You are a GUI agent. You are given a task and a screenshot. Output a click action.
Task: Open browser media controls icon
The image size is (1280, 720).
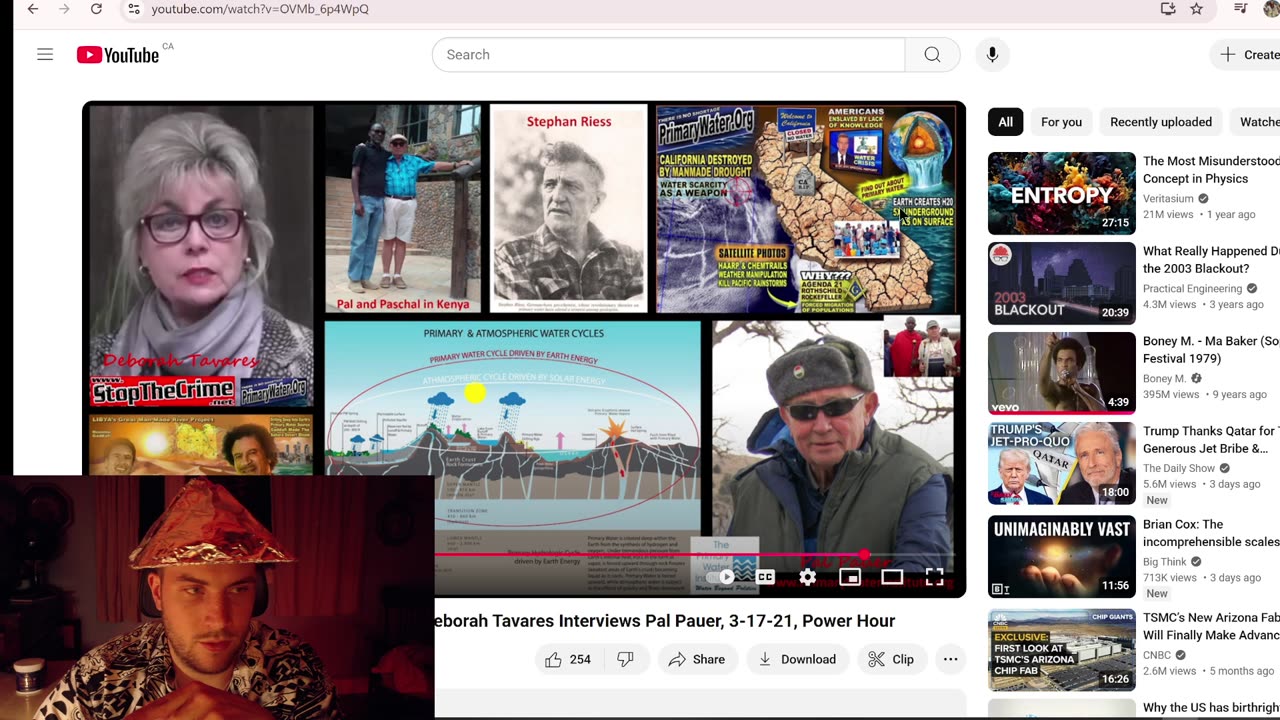pos(1241,9)
